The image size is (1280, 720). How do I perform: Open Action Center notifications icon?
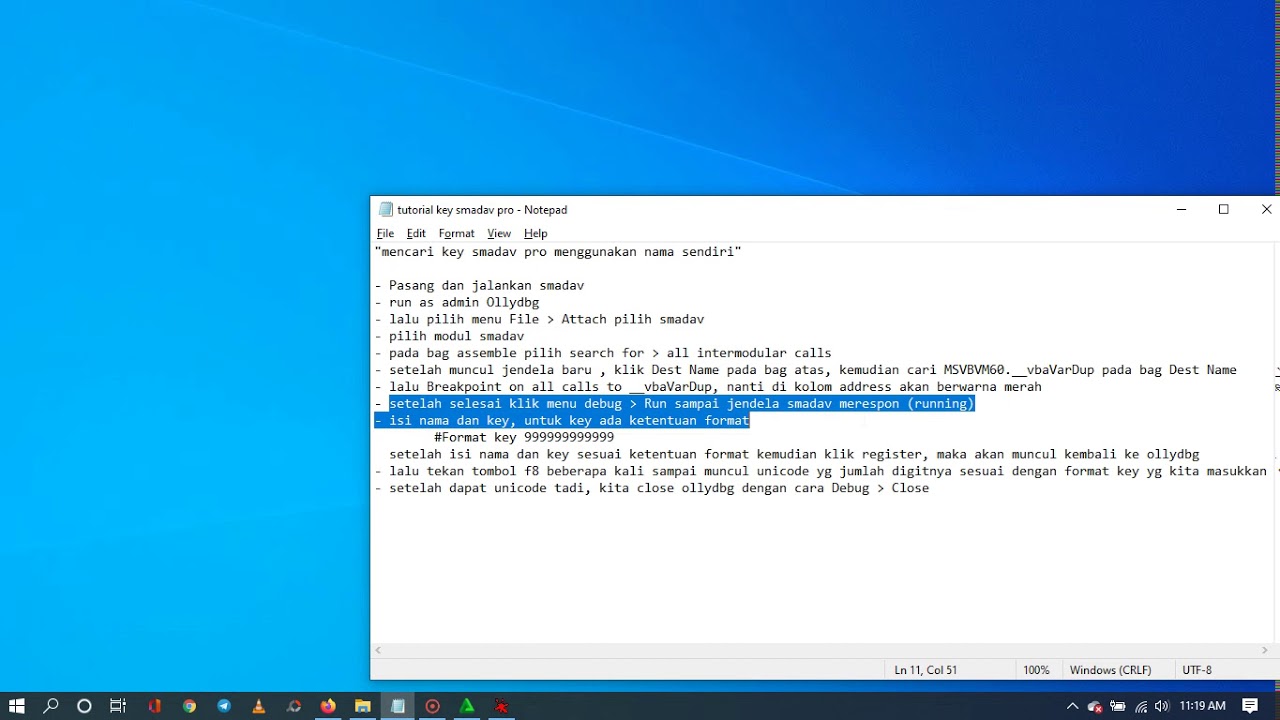1250,706
